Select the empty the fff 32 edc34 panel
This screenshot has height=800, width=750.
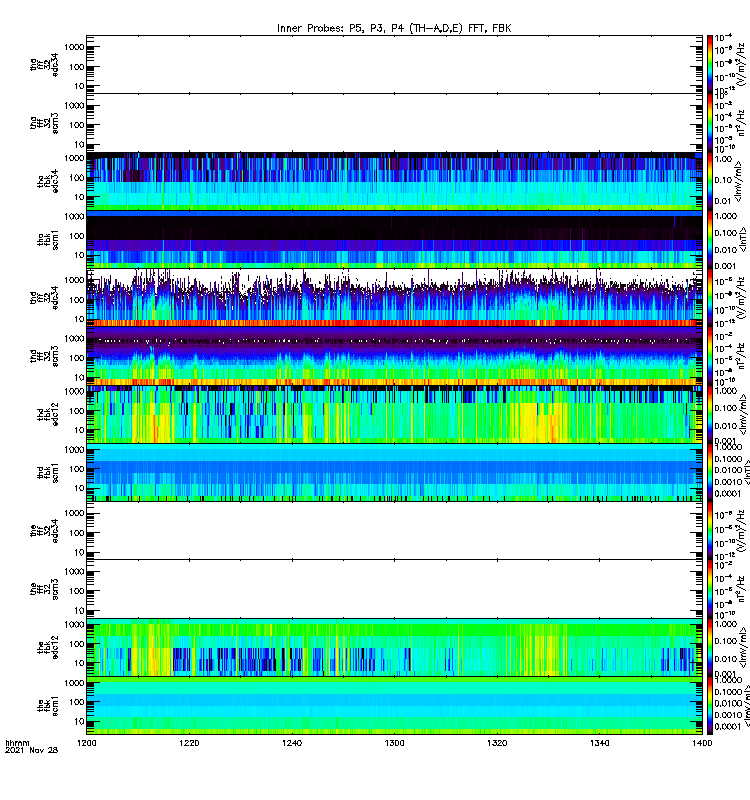click(394, 531)
